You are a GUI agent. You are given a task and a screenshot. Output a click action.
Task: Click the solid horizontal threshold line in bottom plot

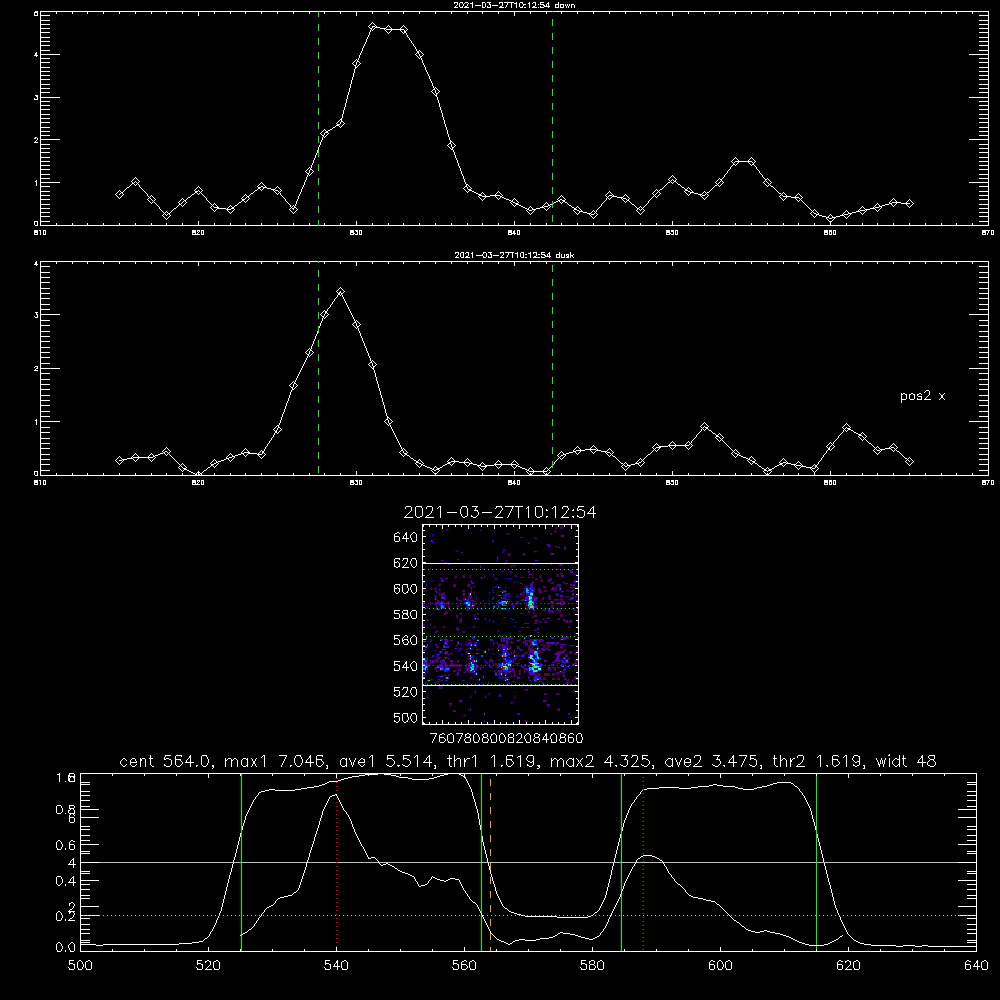point(528,862)
